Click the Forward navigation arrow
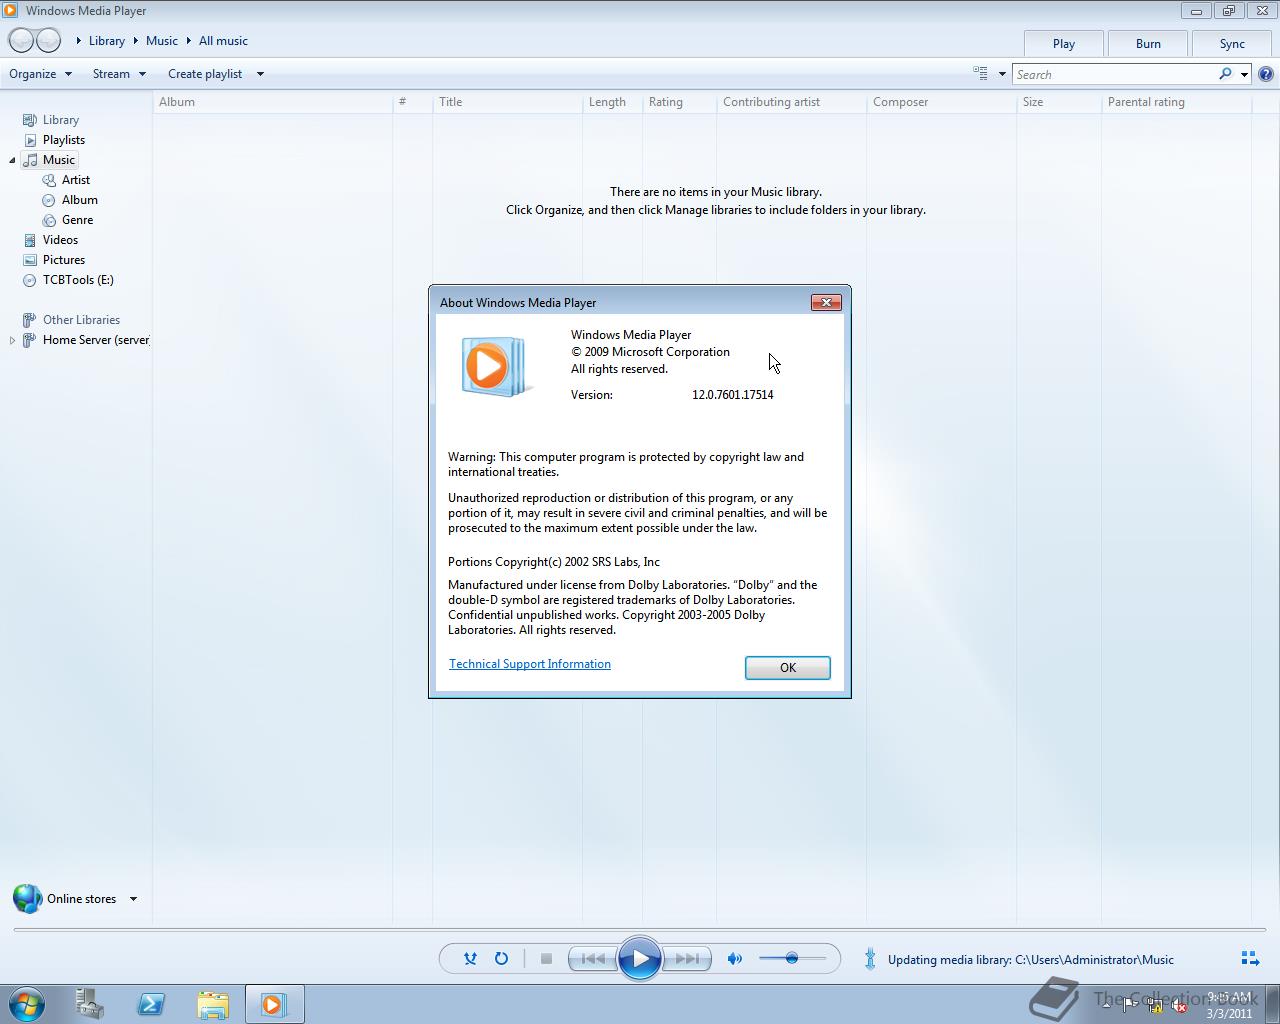This screenshot has height=1024, width=1280. coord(49,41)
